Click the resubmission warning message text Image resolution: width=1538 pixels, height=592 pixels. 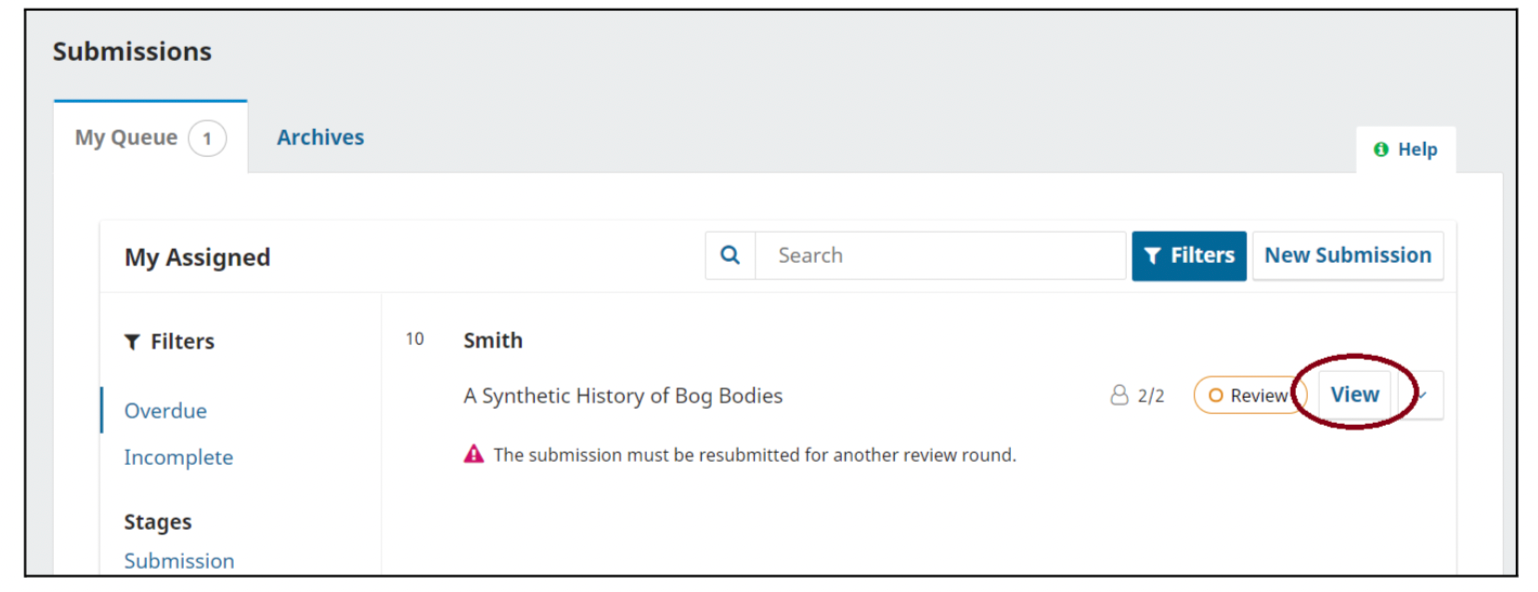[754, 455]
